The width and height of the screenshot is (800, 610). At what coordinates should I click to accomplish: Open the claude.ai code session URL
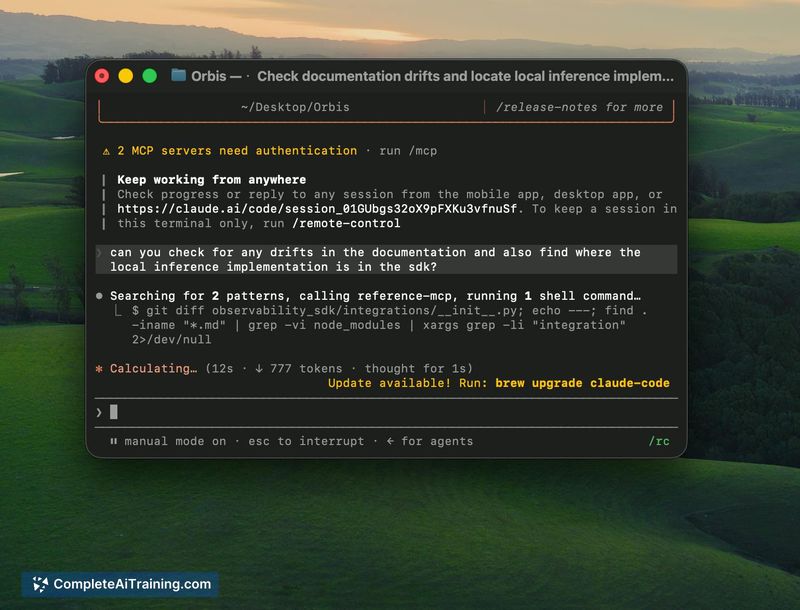pyautogui.click(x=317, y=209)
